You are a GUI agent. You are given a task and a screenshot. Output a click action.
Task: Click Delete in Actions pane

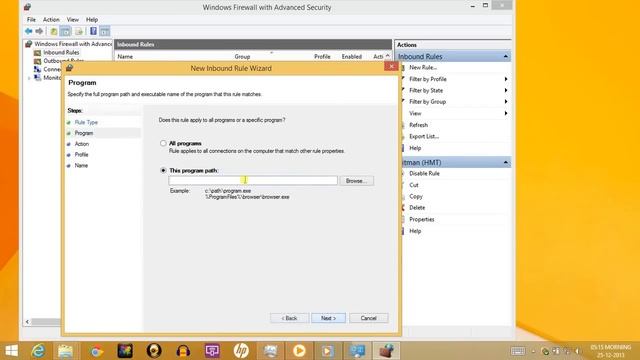[x=417, y=207]
